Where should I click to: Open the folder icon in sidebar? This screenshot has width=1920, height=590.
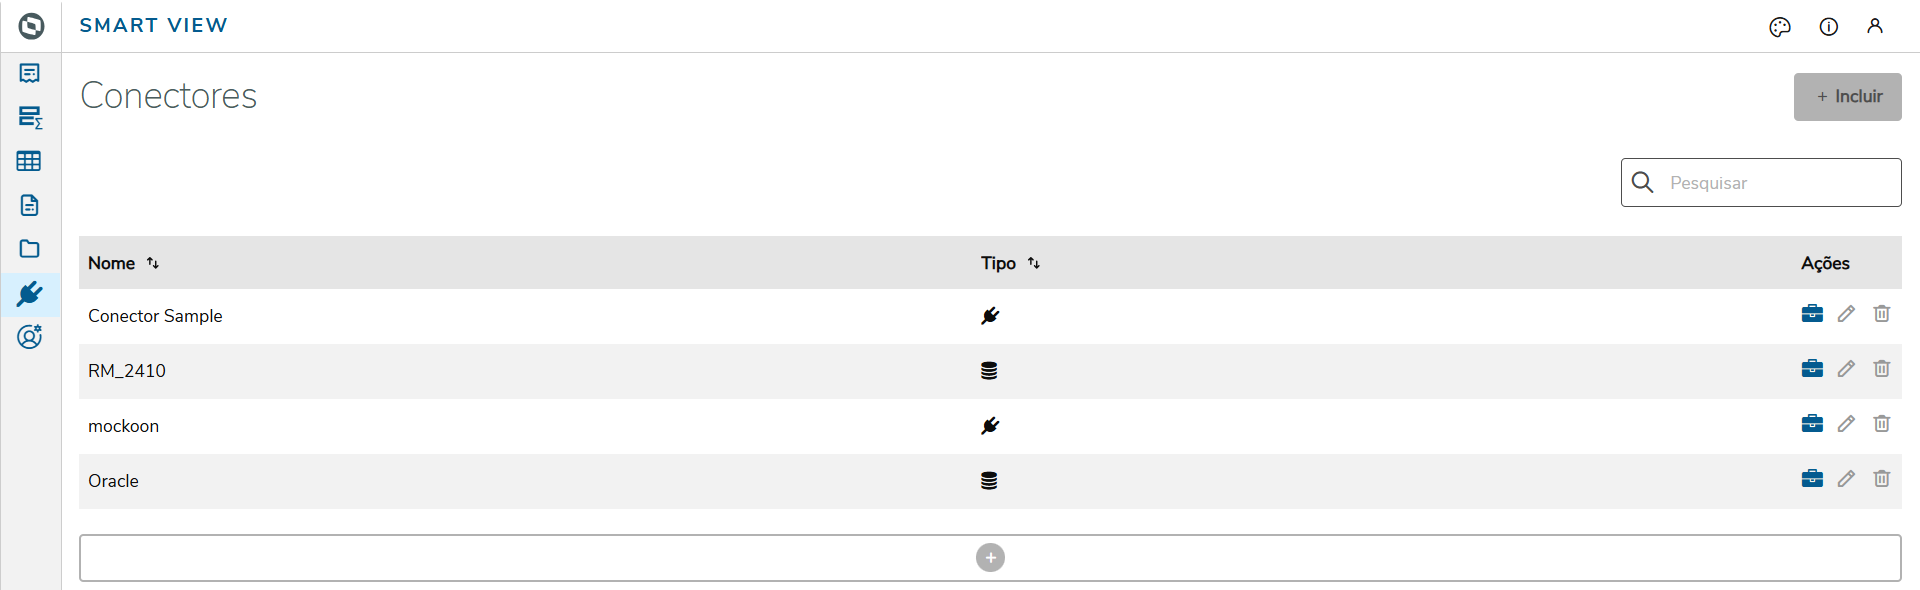tap(30, 249)
